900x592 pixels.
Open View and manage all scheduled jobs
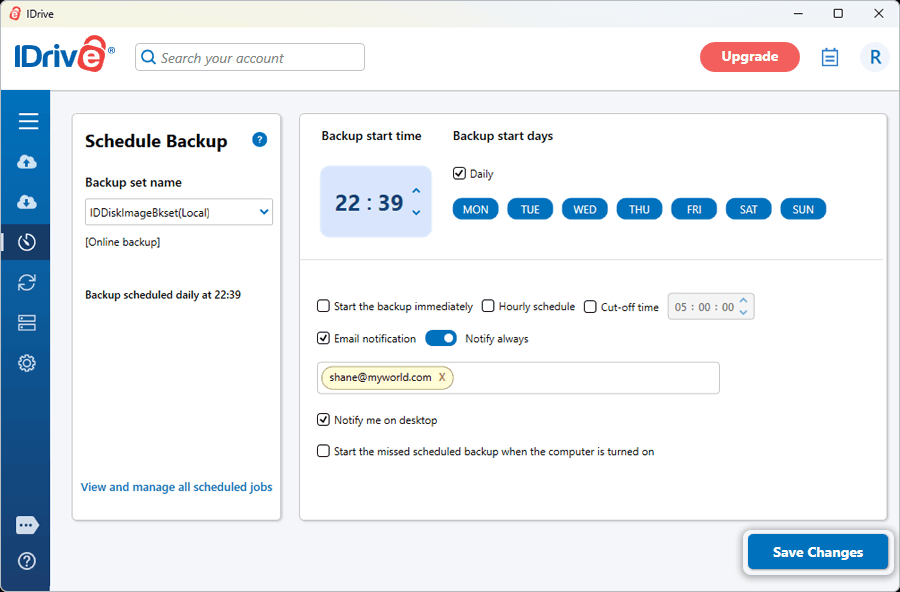177,487
